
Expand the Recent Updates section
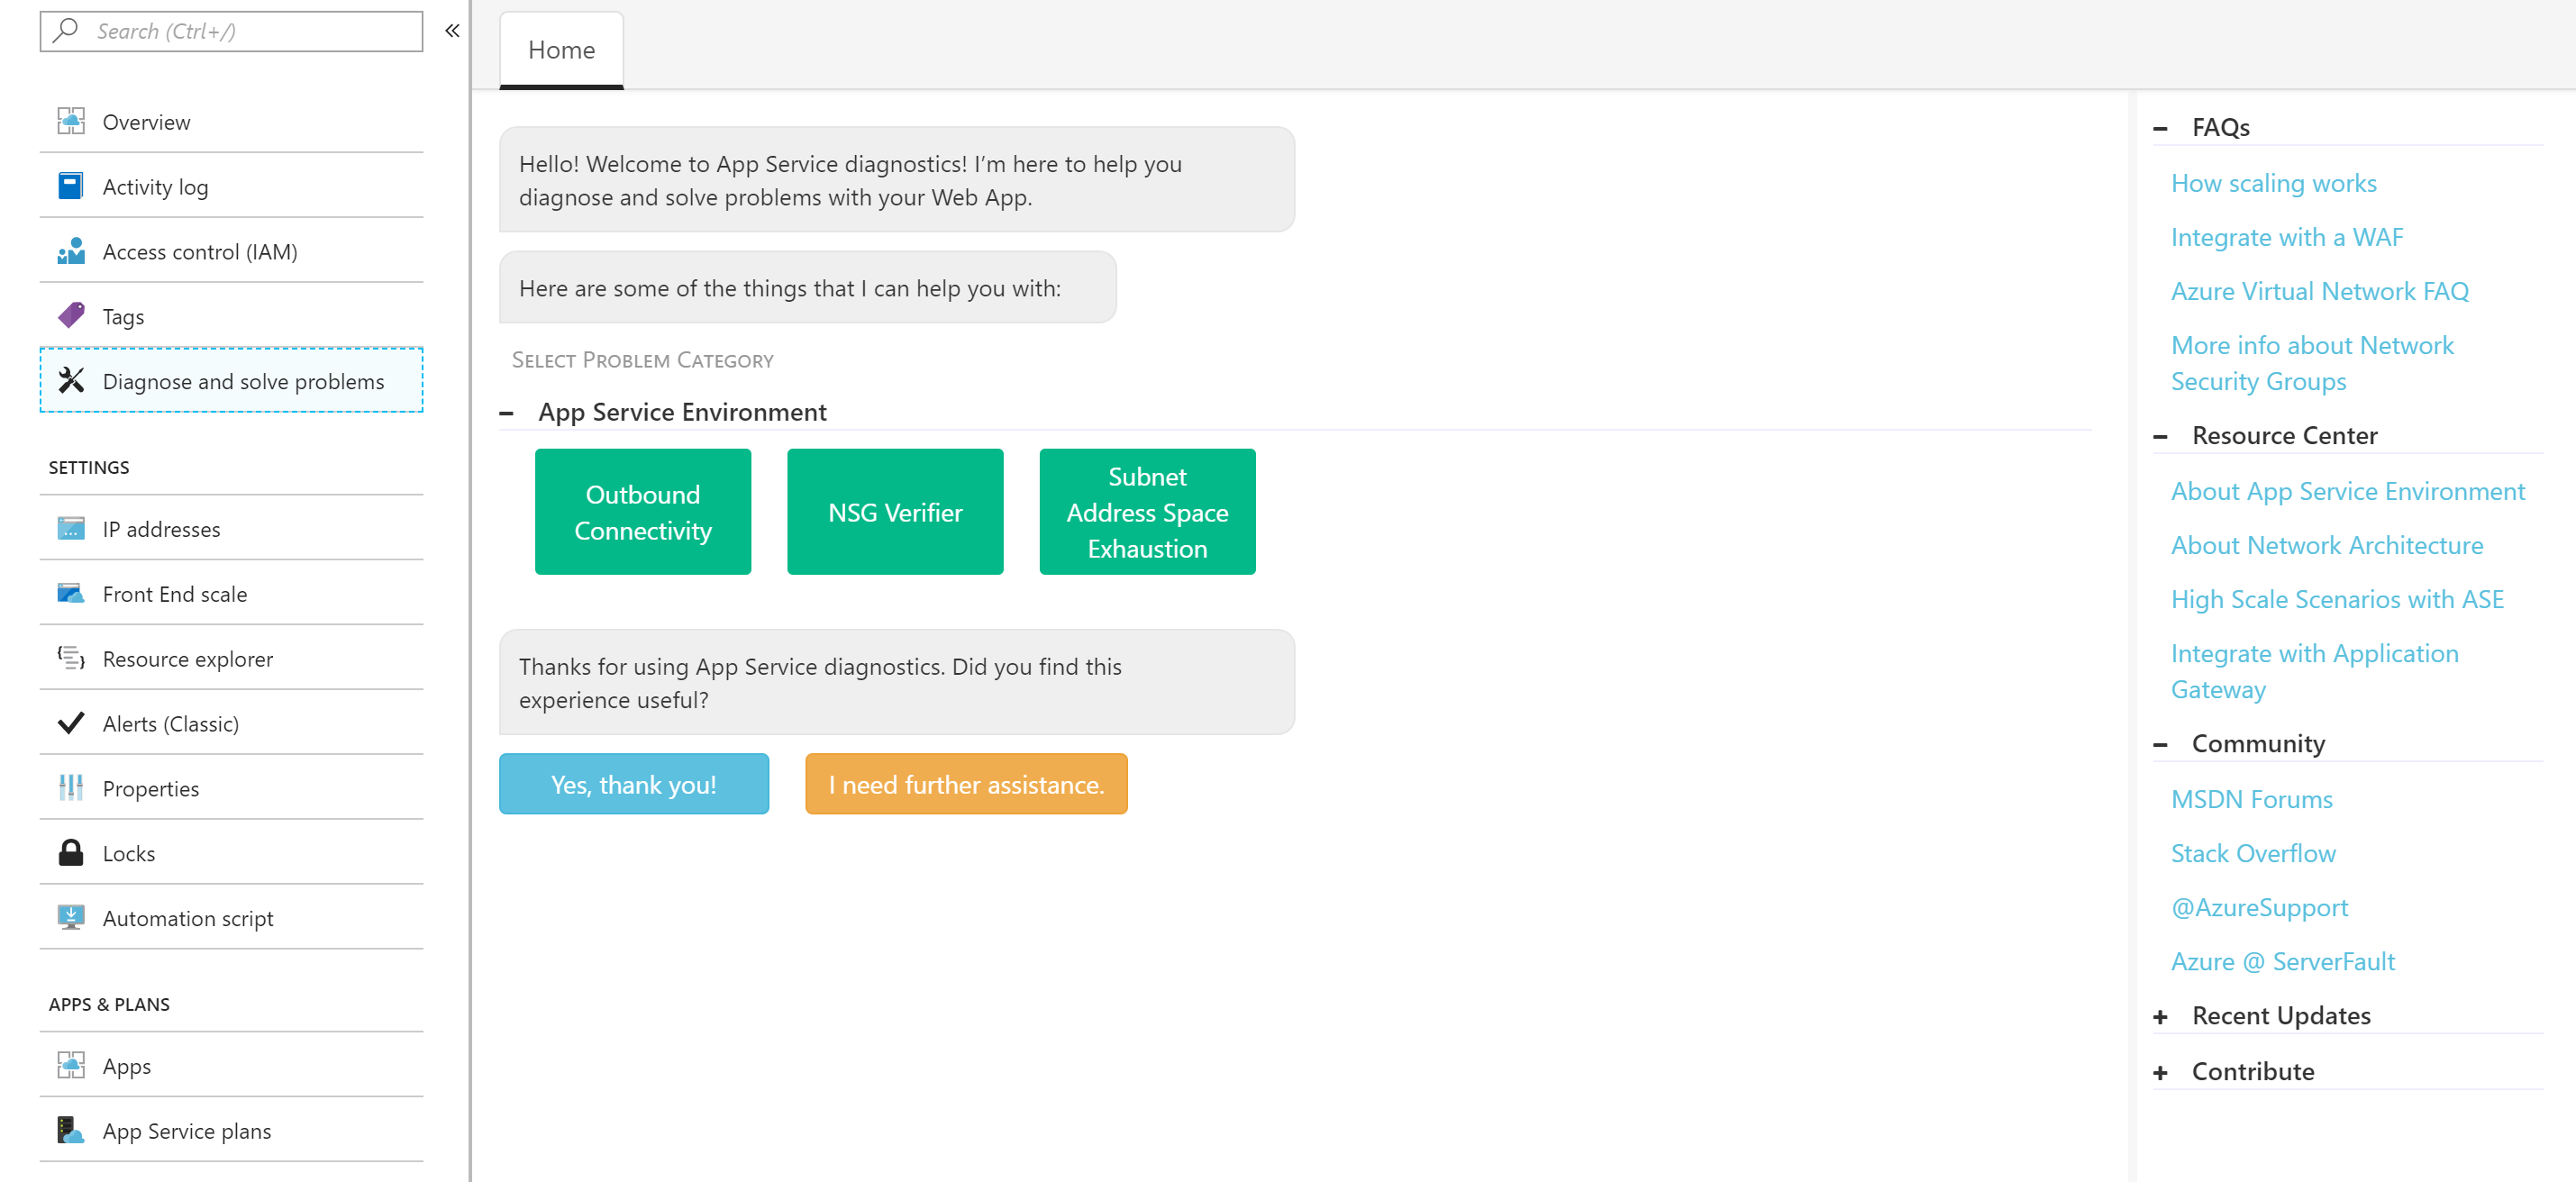(2160, 1016)
